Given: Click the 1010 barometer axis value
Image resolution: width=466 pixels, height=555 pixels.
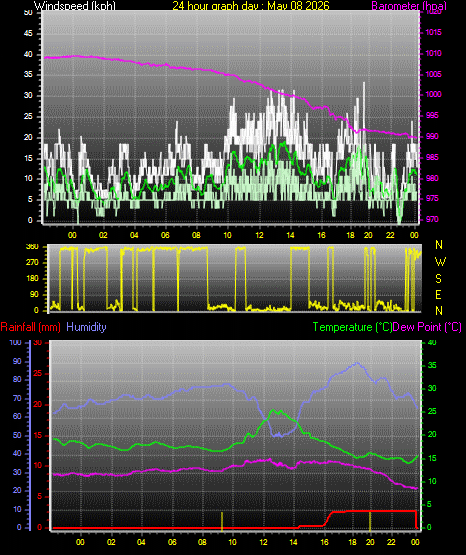Looking at the screenshot, I should coord(433,53).
